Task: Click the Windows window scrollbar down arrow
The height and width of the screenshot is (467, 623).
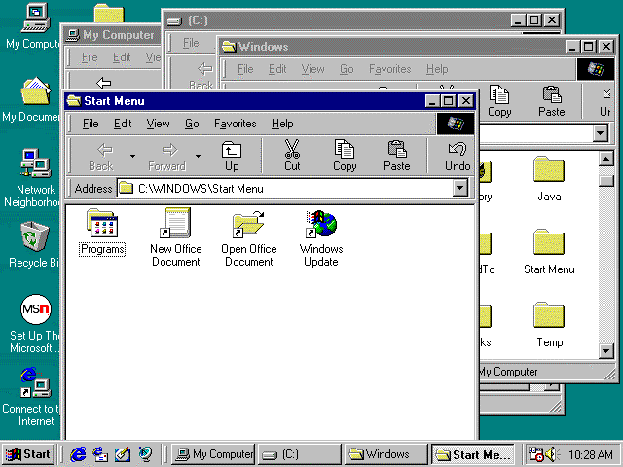Action: tap(606, 351)
